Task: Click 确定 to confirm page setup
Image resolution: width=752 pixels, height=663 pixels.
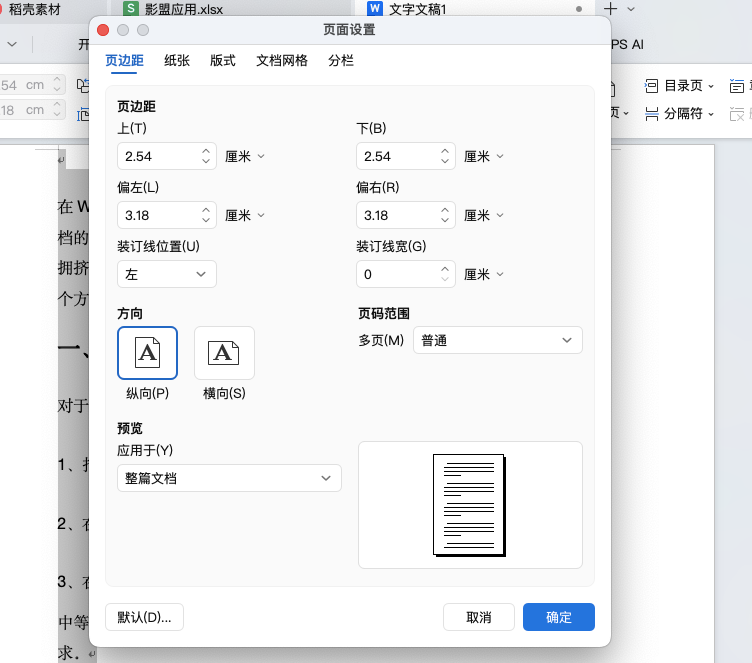Action: pyautogui.click(x=559, y=617)
